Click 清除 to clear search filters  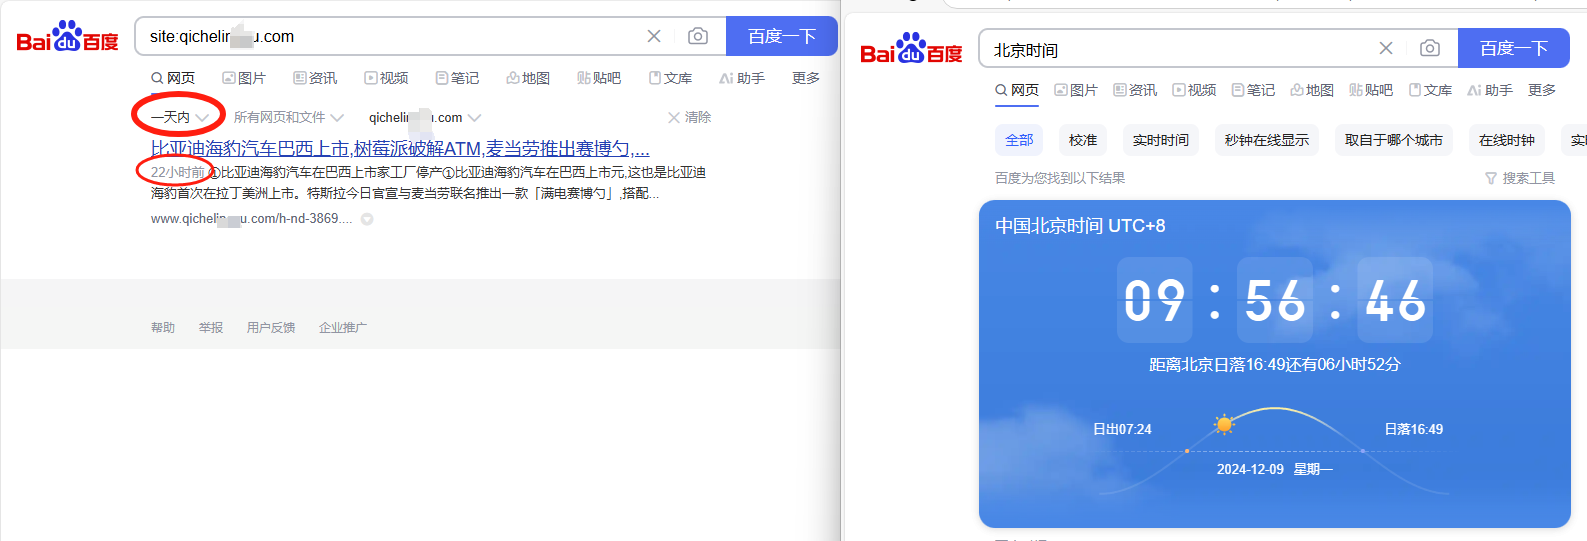coord(690,117)
